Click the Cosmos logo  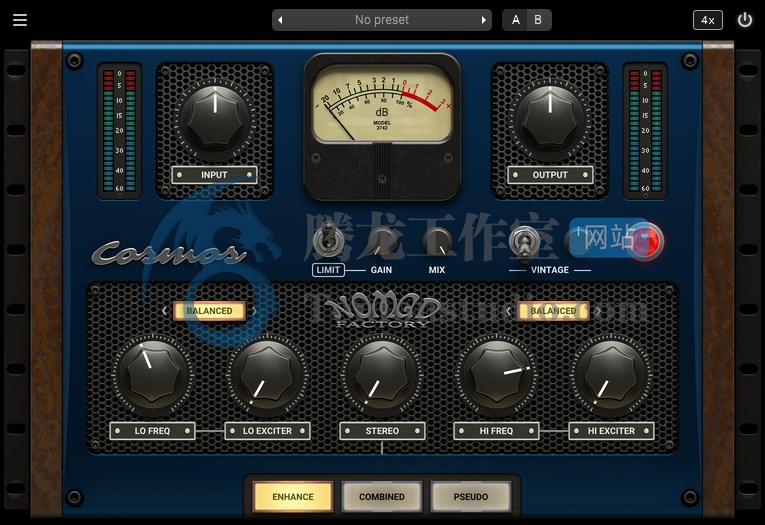tap(168, 253)
